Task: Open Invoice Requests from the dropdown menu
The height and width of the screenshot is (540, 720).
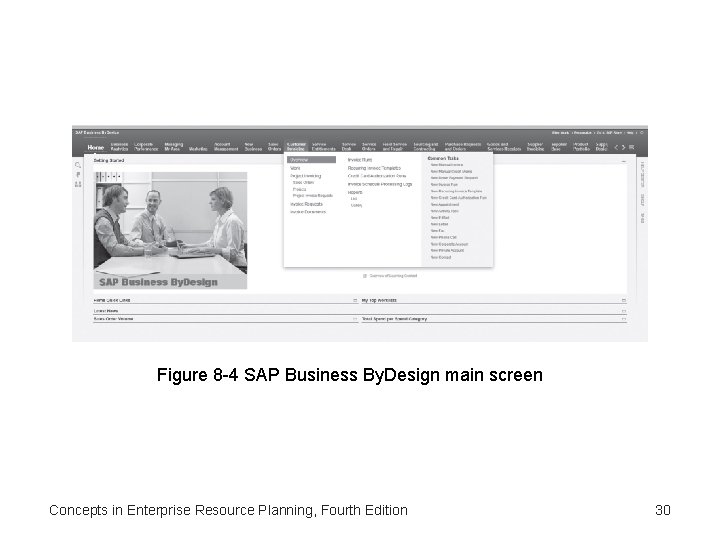Action: [306, 204]
